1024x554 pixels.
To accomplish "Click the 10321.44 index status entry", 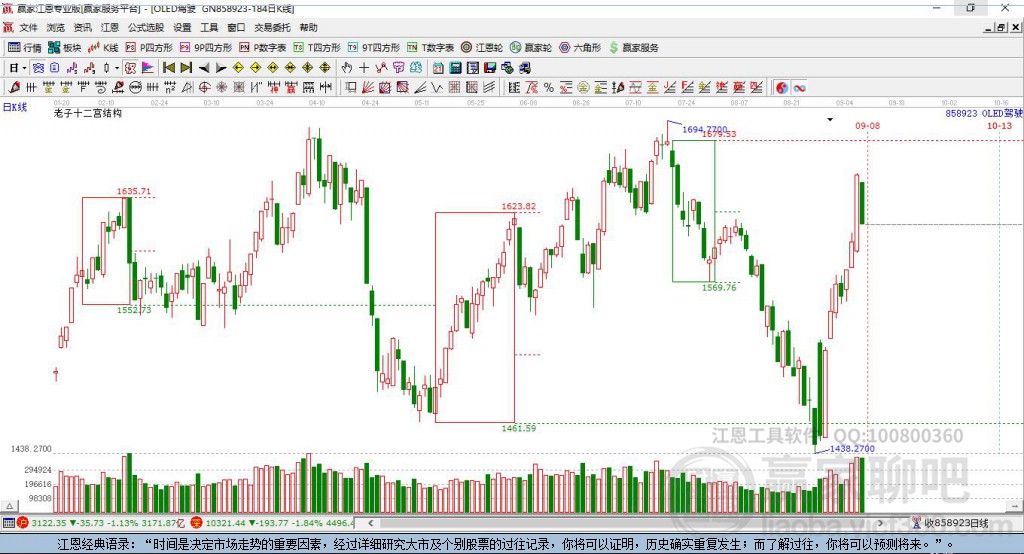I will tap(272, 523).
